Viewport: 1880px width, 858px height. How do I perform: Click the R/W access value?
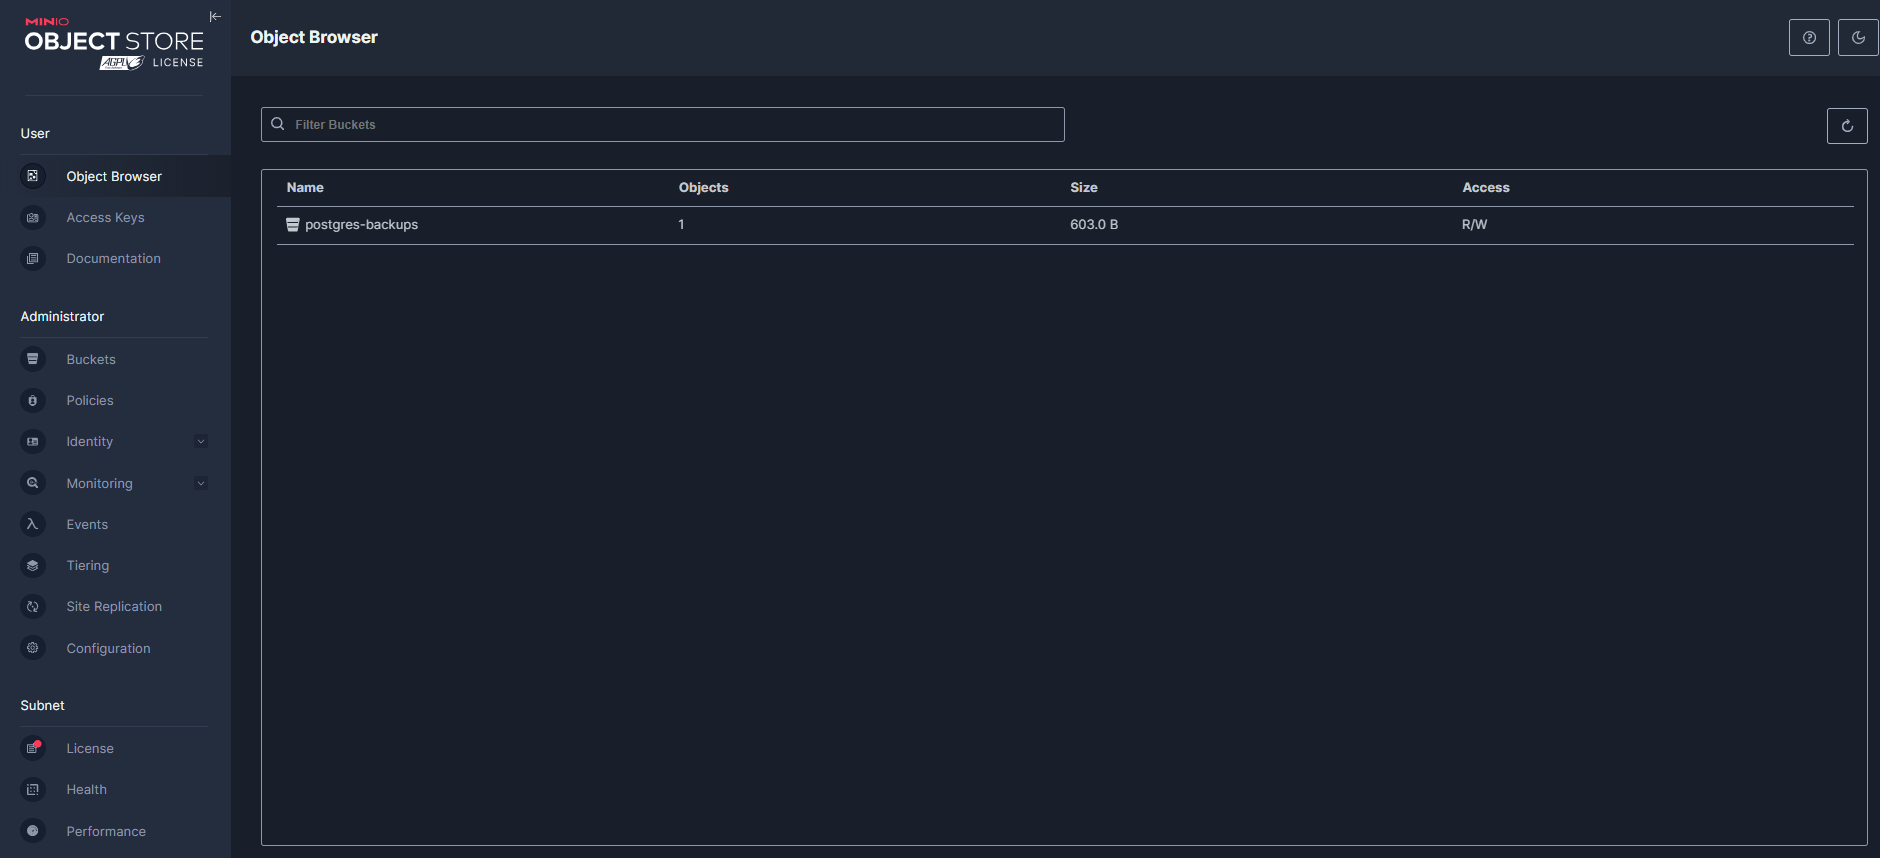point(1474,224)
